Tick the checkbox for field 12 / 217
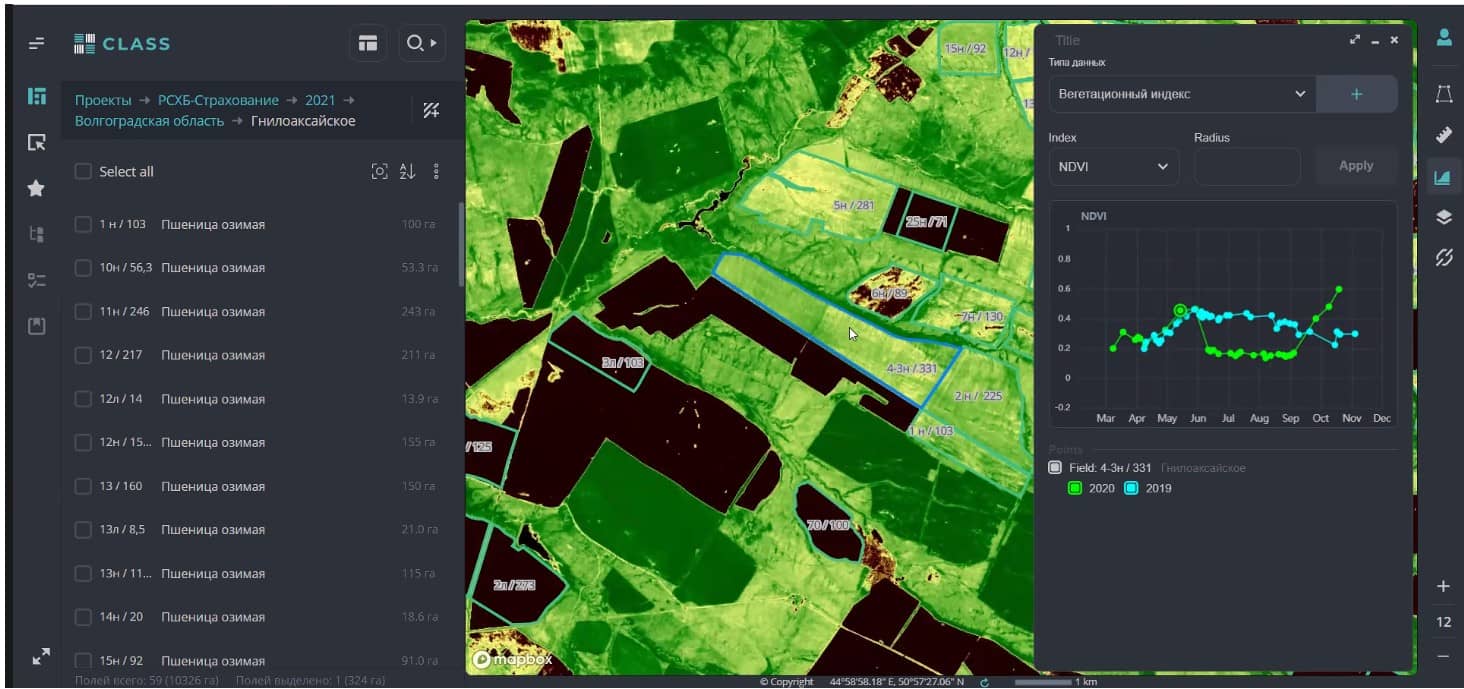 pos(84,356)
